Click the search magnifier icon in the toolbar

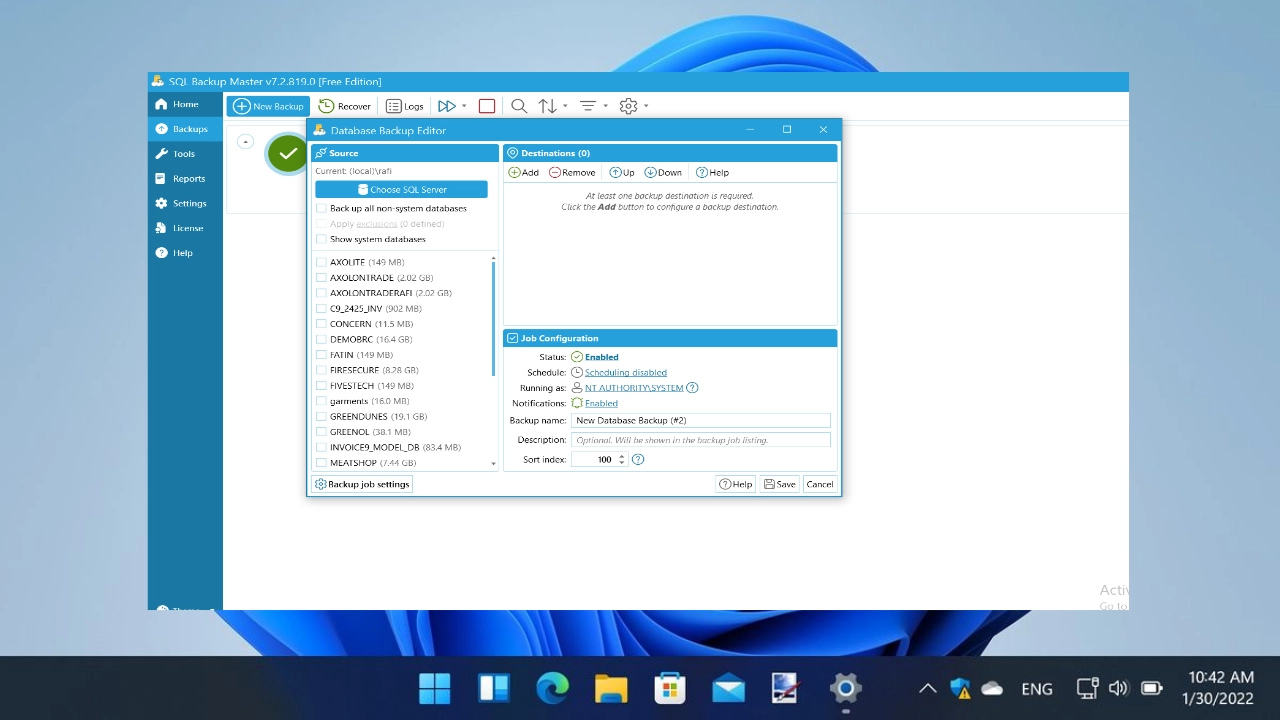(519, 106)
